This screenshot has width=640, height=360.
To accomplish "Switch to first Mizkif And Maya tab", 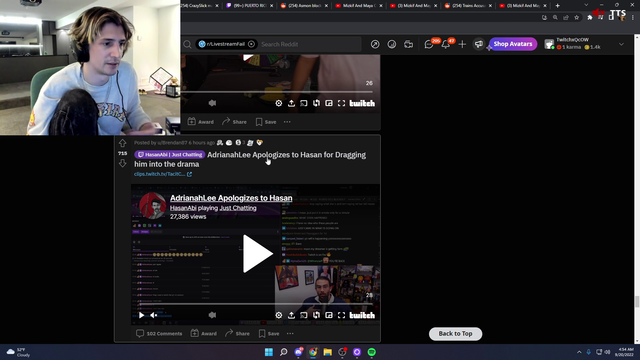I will point(358,6).
